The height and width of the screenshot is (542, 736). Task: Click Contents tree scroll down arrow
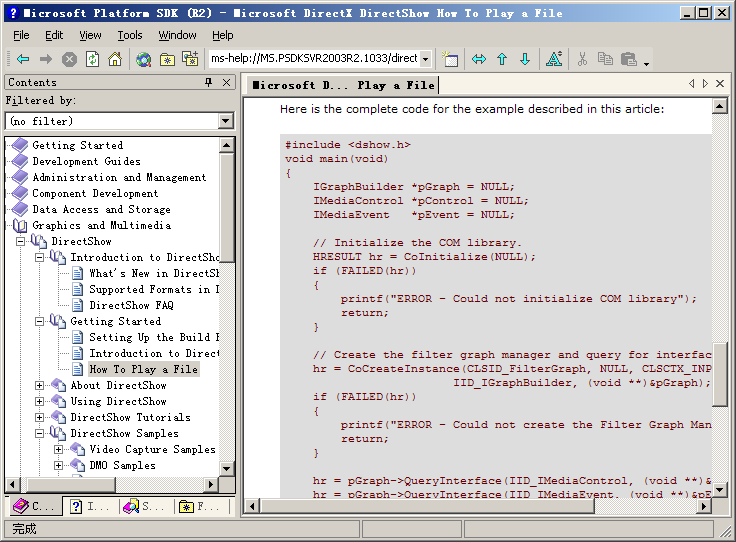[227, 469]
